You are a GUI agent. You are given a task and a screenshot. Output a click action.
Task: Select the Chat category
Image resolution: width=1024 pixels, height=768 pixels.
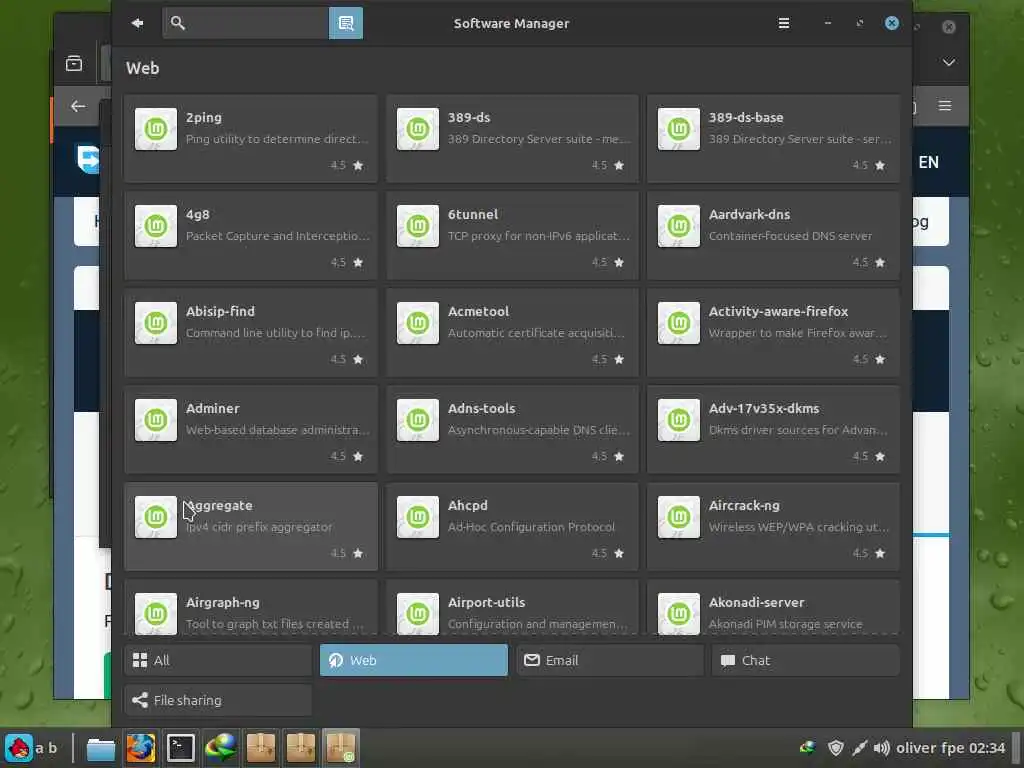805,660
